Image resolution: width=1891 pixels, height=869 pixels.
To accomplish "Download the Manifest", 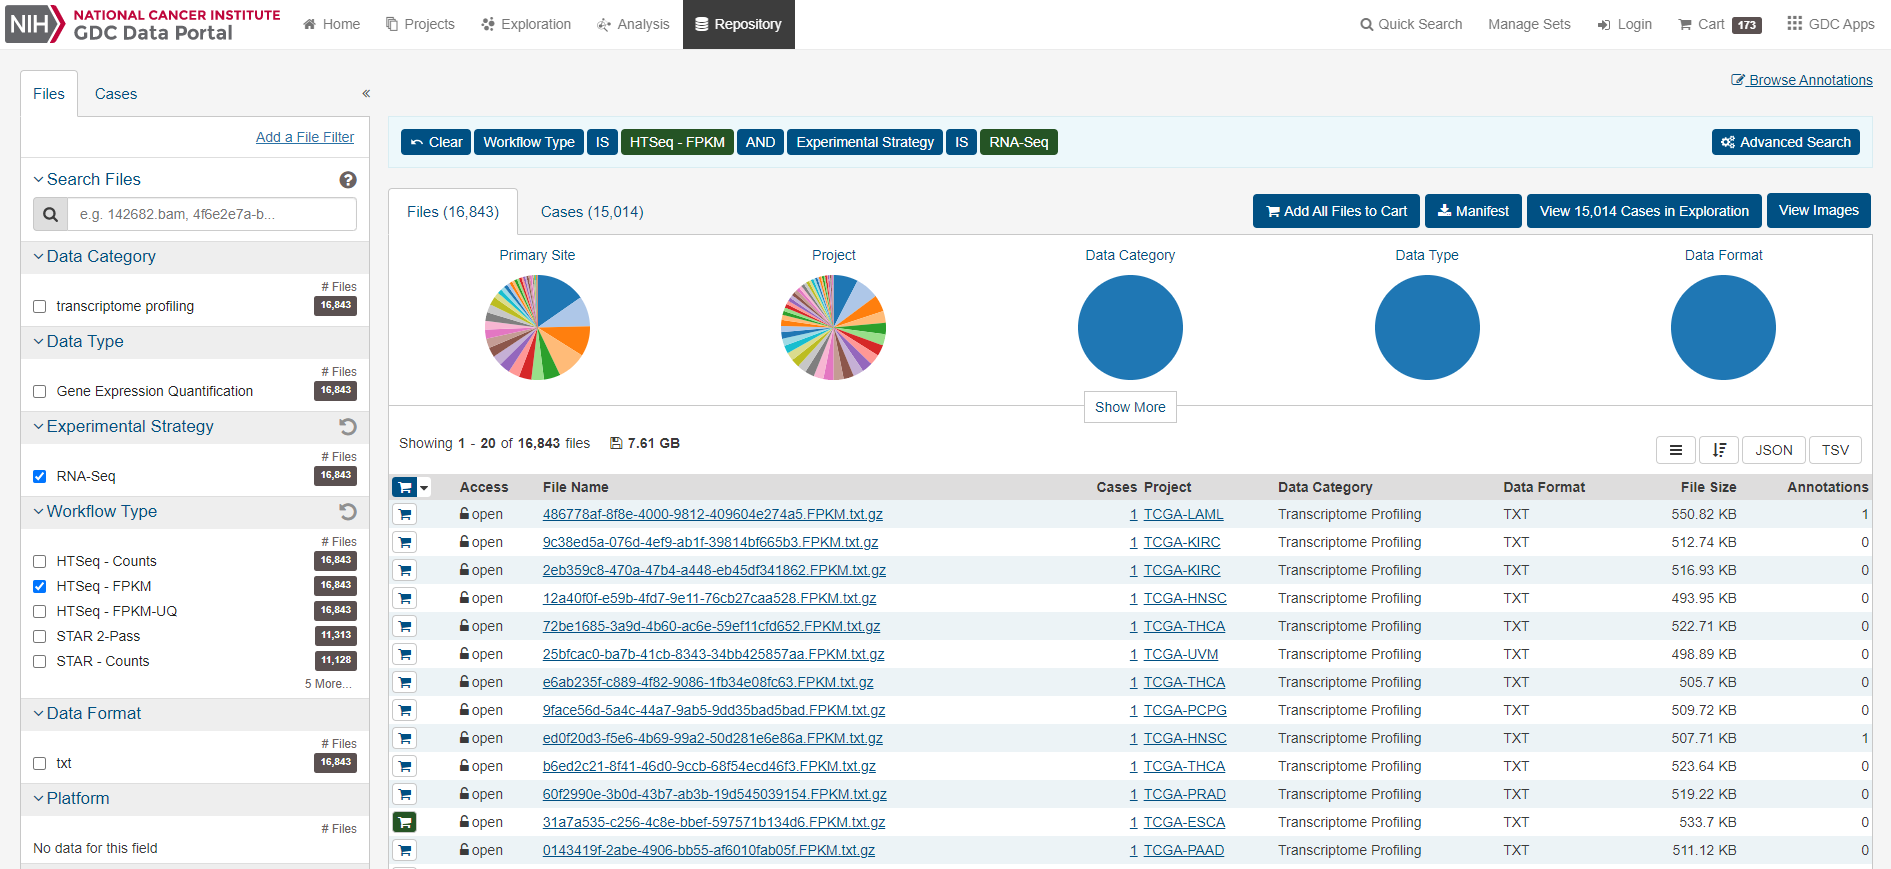I will pyautogui.click(x=1473, y=211).
